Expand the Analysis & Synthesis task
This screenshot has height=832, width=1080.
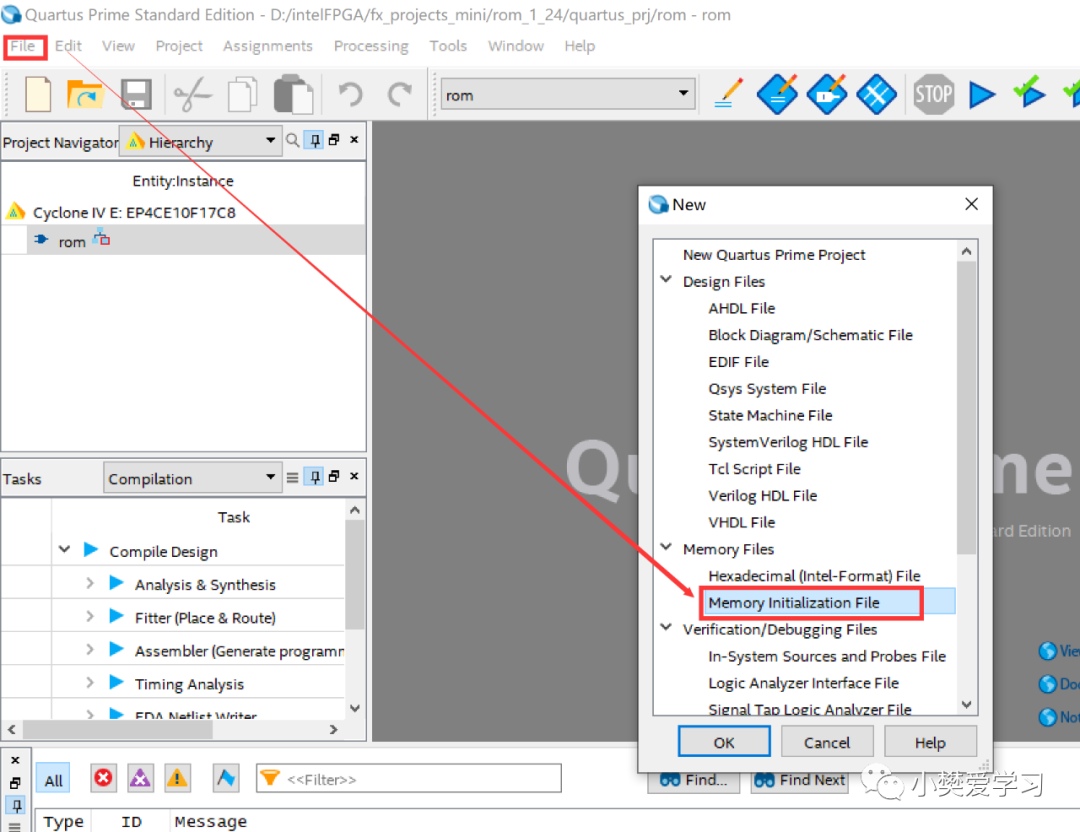tap(90, 583)
